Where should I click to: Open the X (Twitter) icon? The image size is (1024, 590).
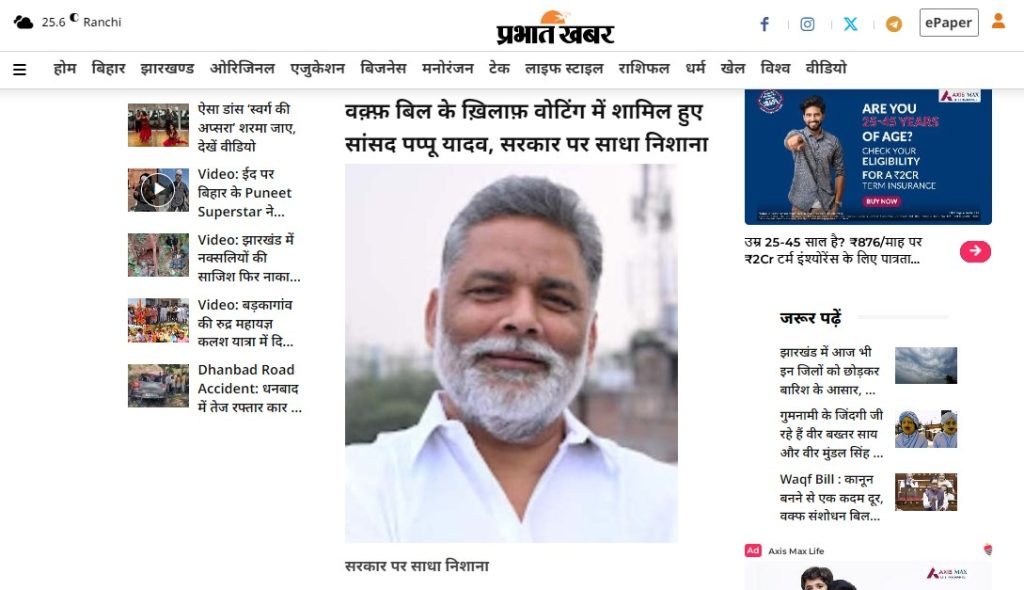click(x=850, y=24)
